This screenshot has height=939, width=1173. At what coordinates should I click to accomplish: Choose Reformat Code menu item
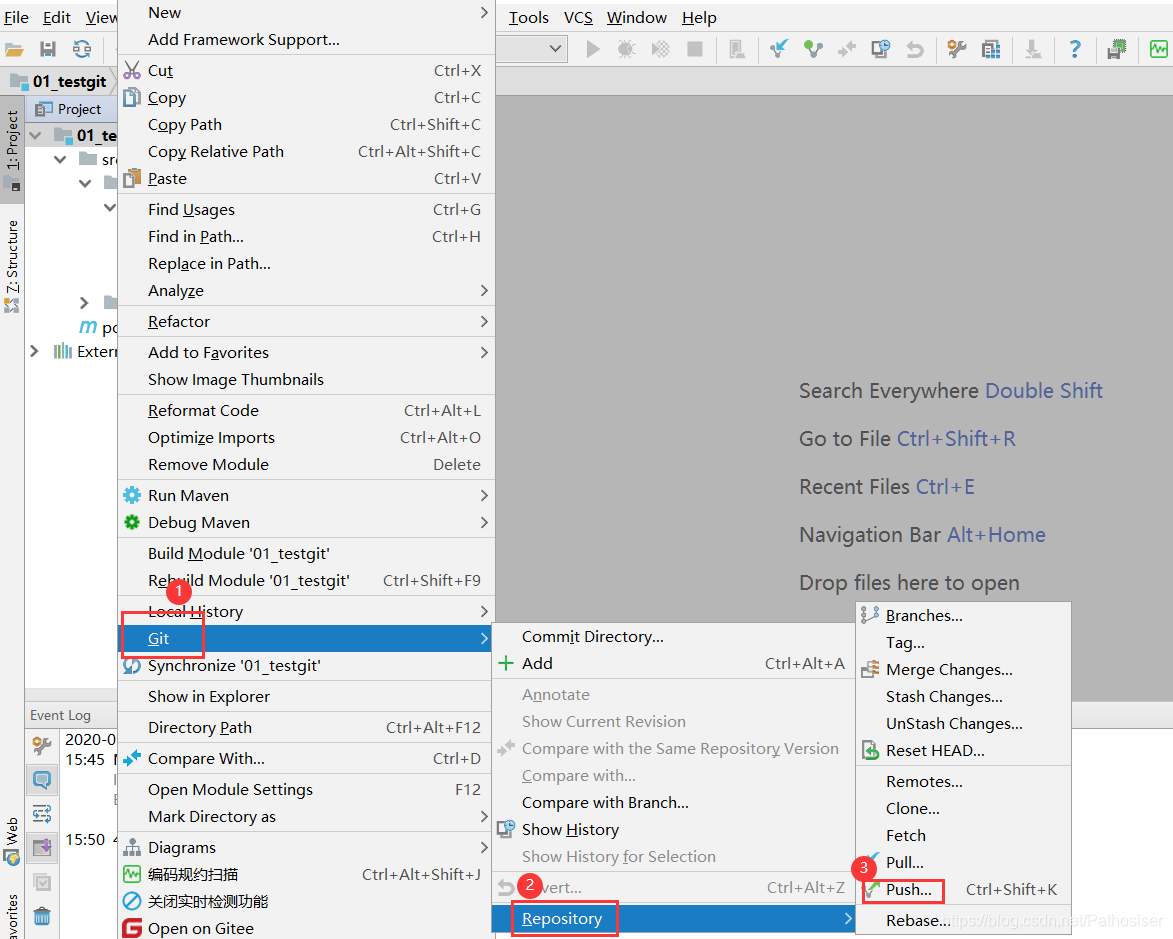pos(306,411)
